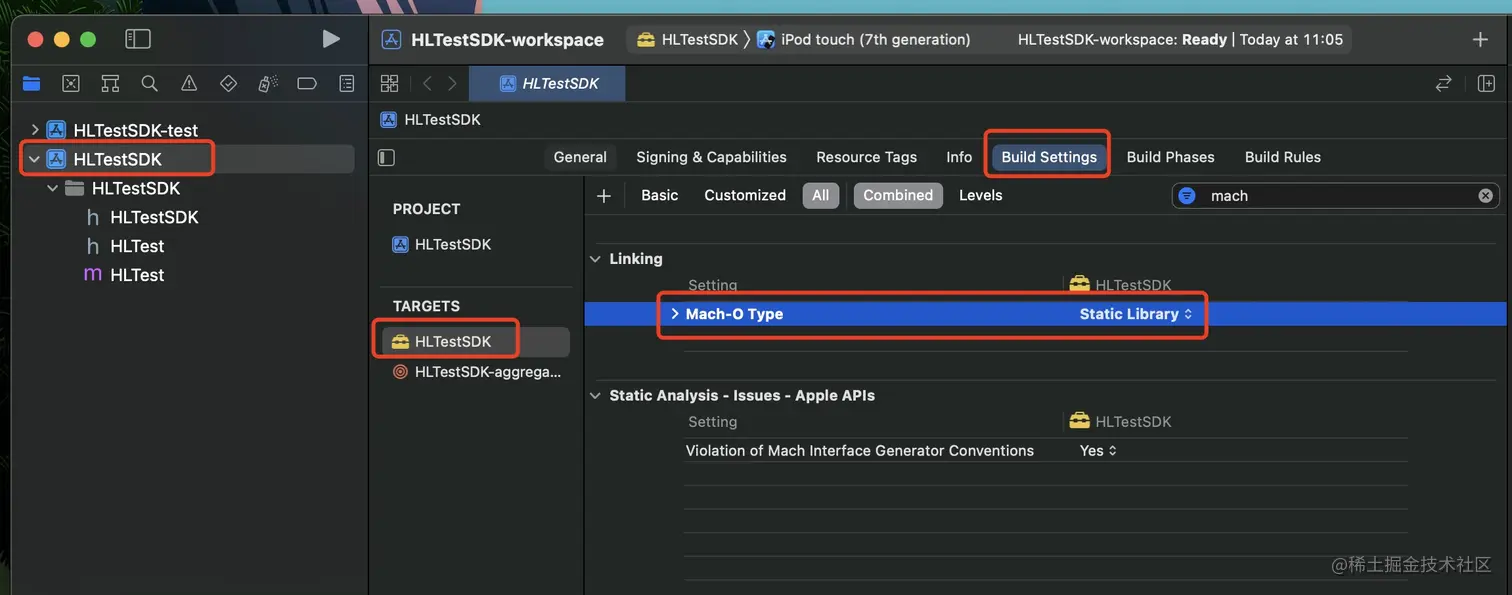
Task: Switch to Combined view
Action: [x=898, y=196]
